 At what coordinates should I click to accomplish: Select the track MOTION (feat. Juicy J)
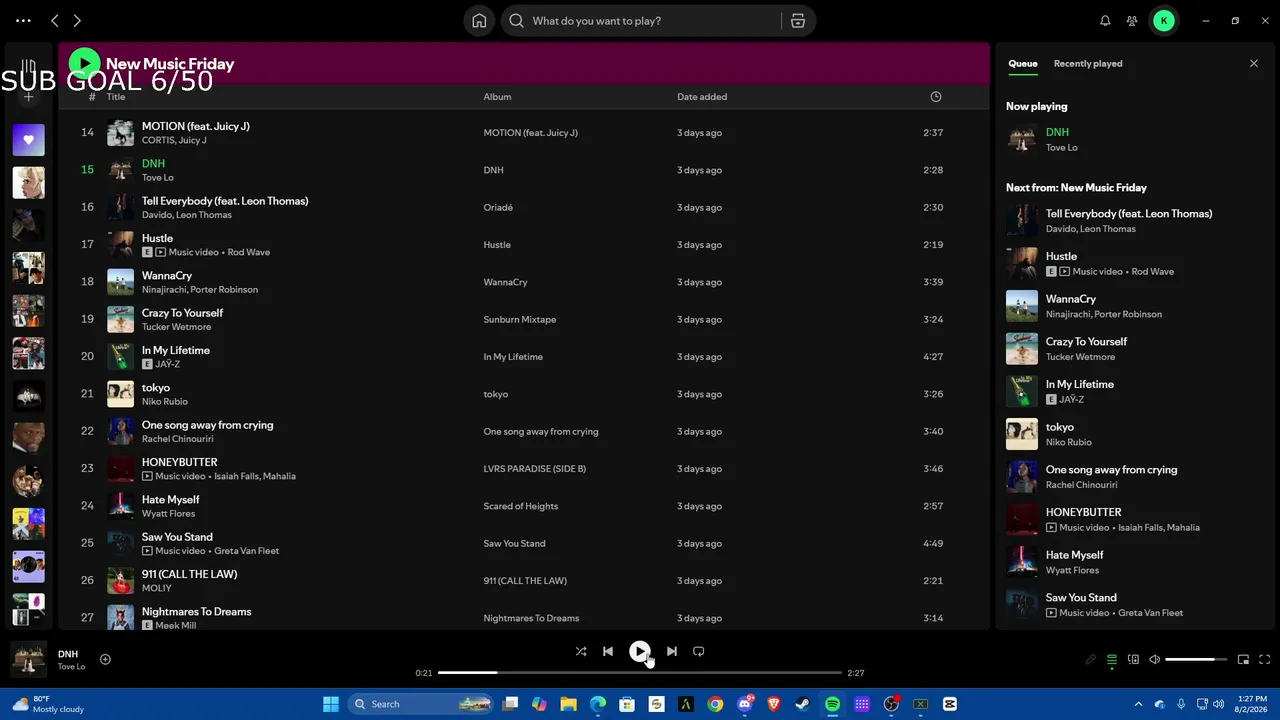[x=196, y=127]
